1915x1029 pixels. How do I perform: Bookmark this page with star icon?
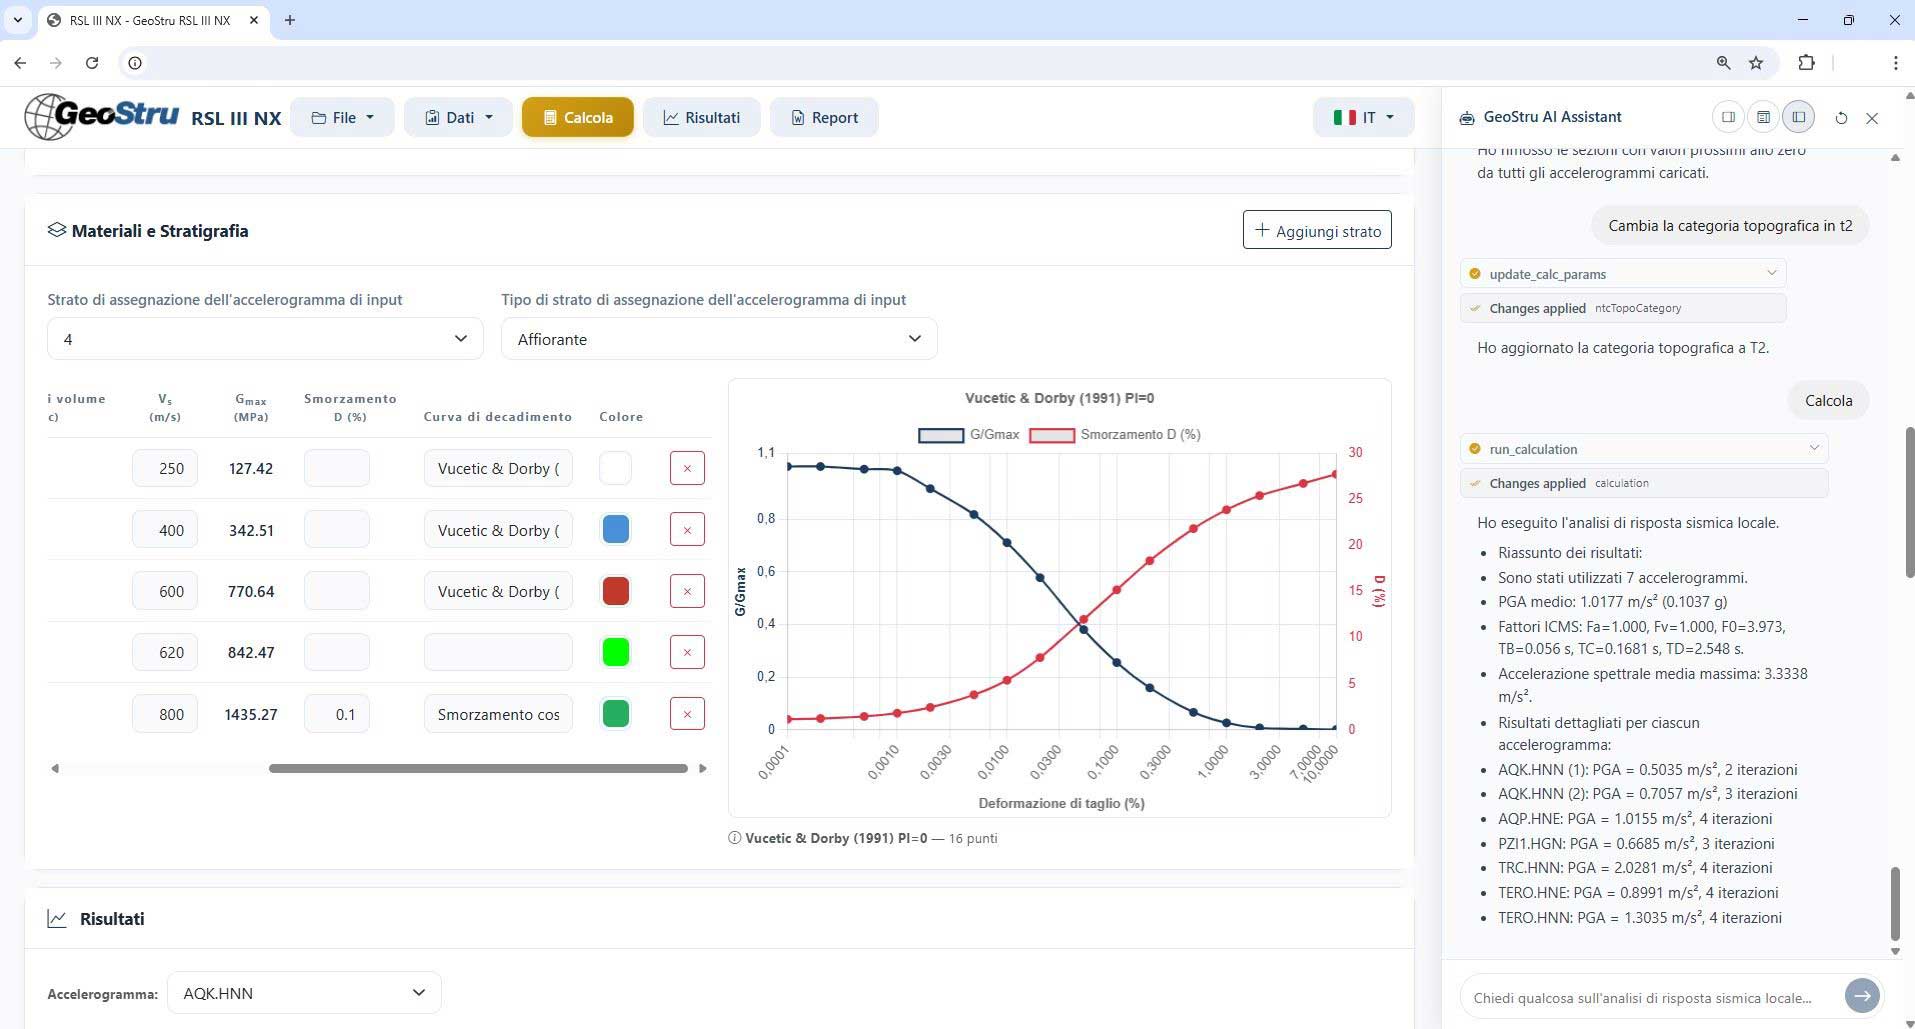coord(1756,63)
